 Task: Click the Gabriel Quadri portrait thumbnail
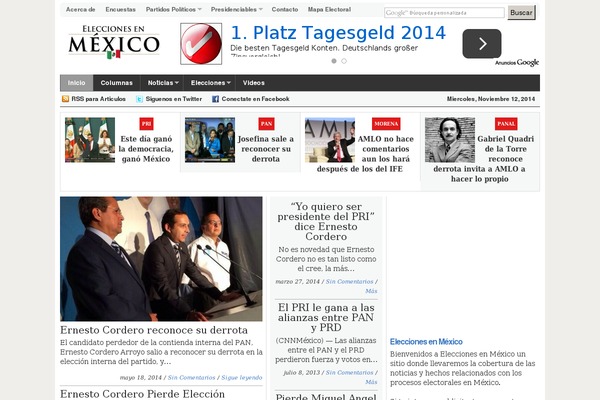pos(450,140)
